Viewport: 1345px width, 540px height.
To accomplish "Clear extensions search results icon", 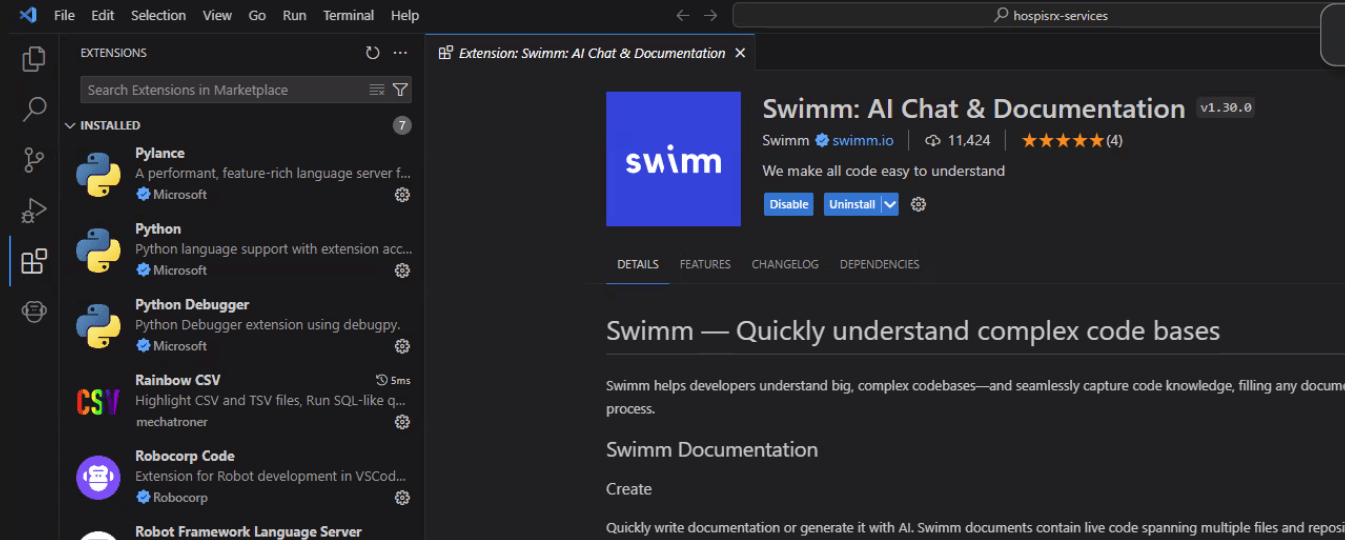I will coord(377,90).
